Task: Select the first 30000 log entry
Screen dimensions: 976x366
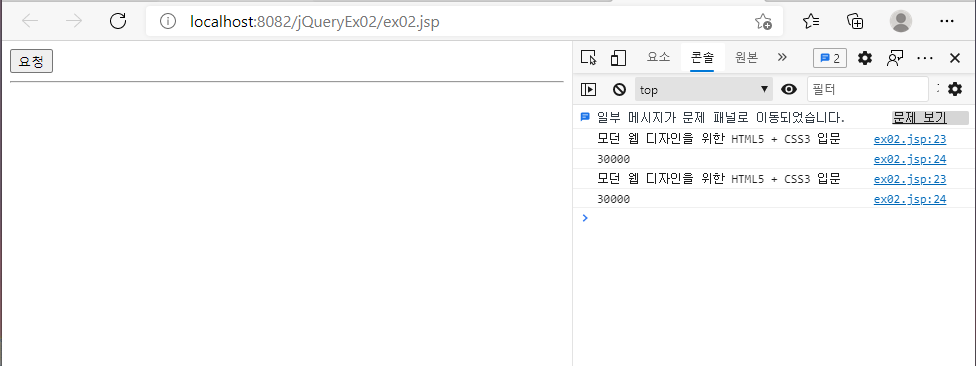Action: click(613, 159)
